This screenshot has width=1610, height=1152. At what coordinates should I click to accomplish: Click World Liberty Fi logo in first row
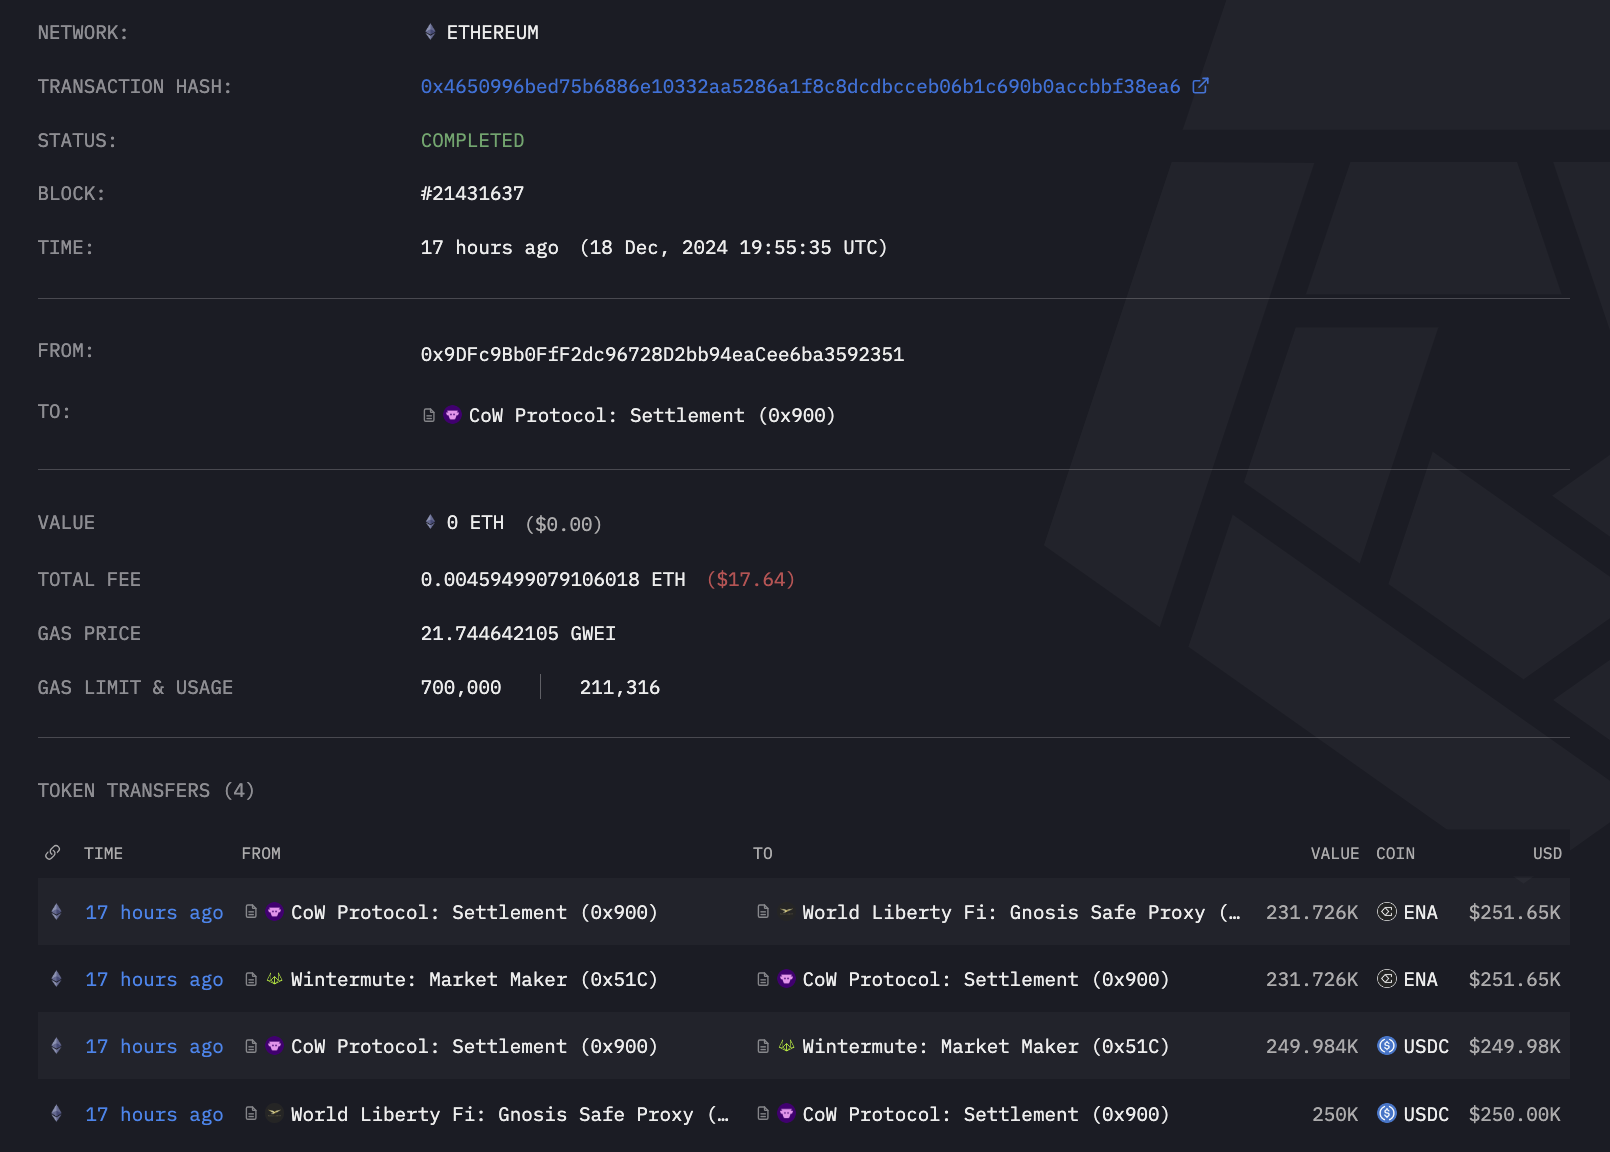point(786,912)
